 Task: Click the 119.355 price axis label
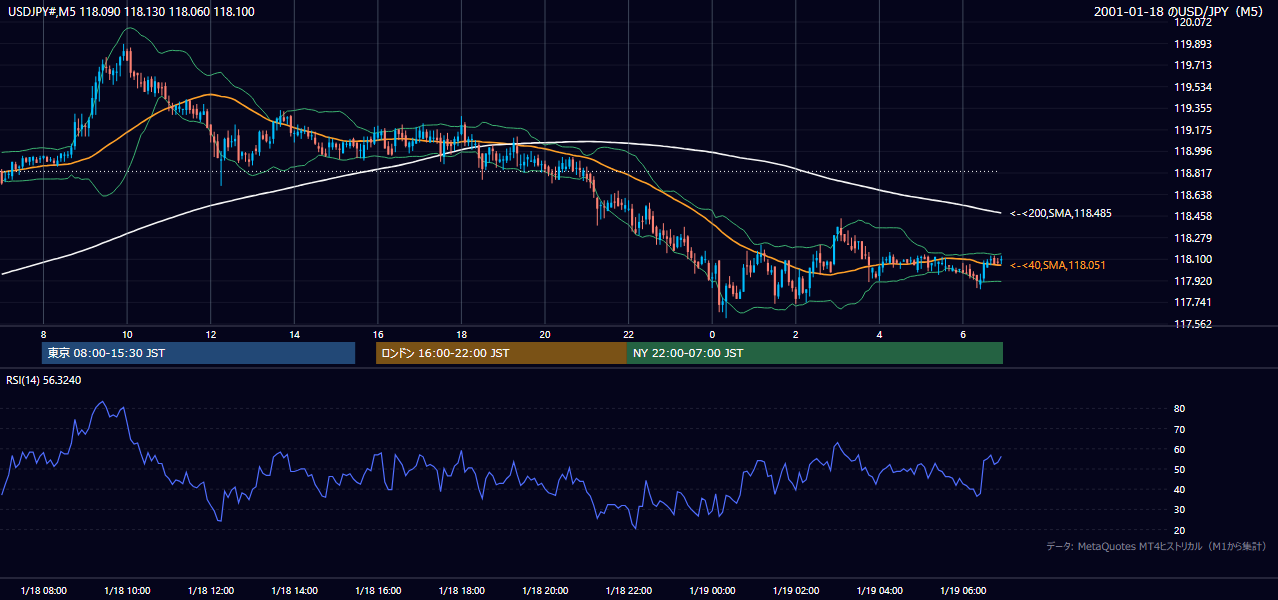point(1192,108)
